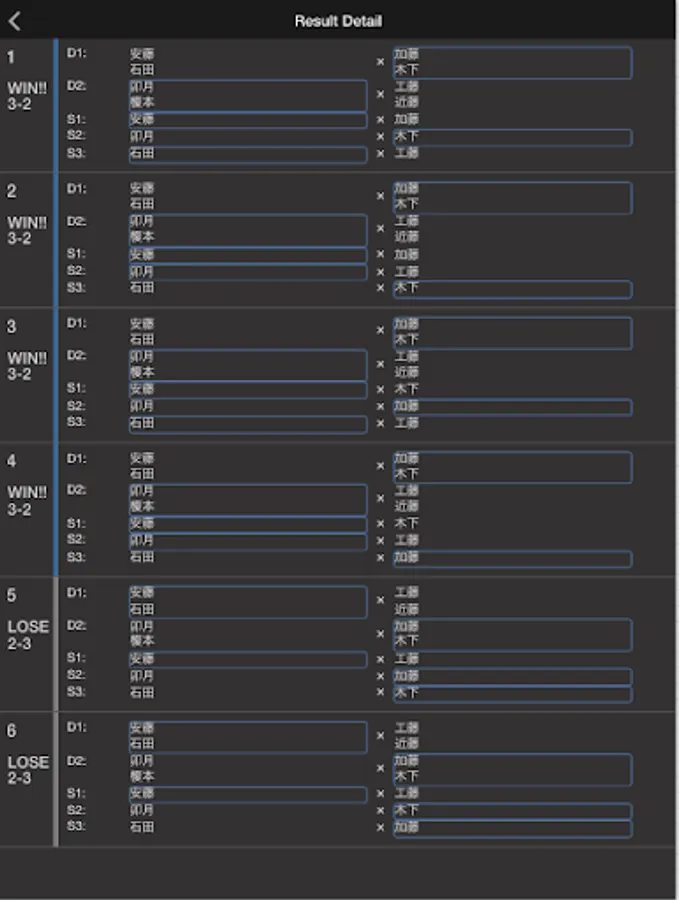Select winner 卯月 in result 2 S2
Screen dimensions: 679x900
[x=248, y=272]
